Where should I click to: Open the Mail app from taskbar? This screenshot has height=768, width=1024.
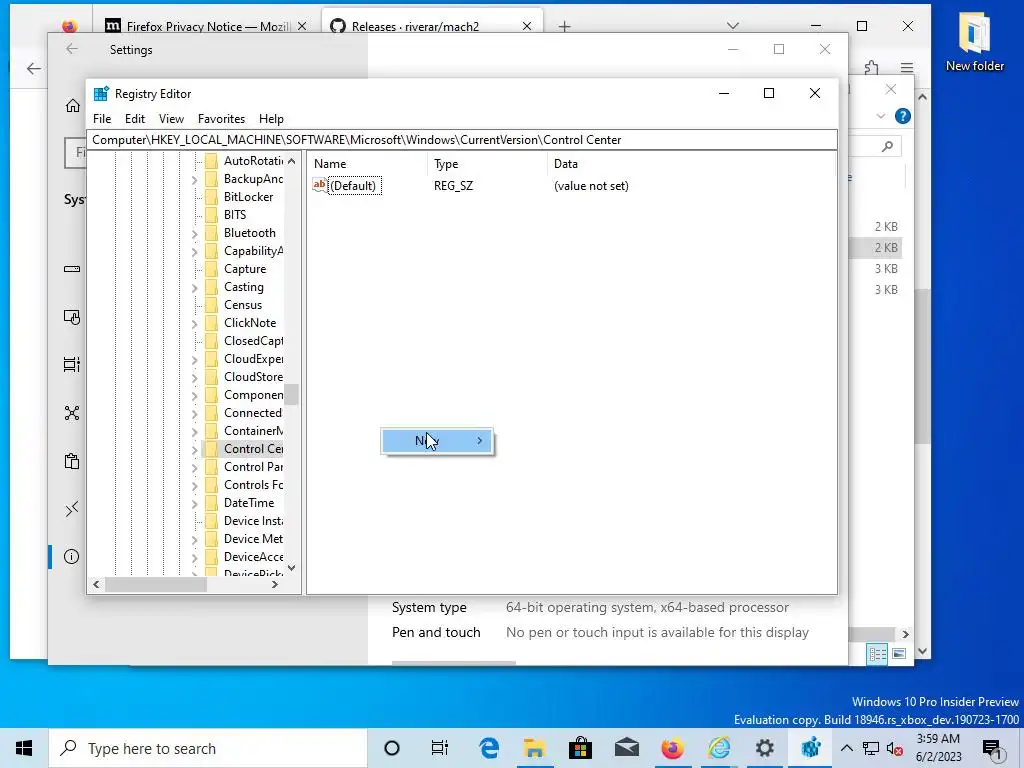[626, 748]
